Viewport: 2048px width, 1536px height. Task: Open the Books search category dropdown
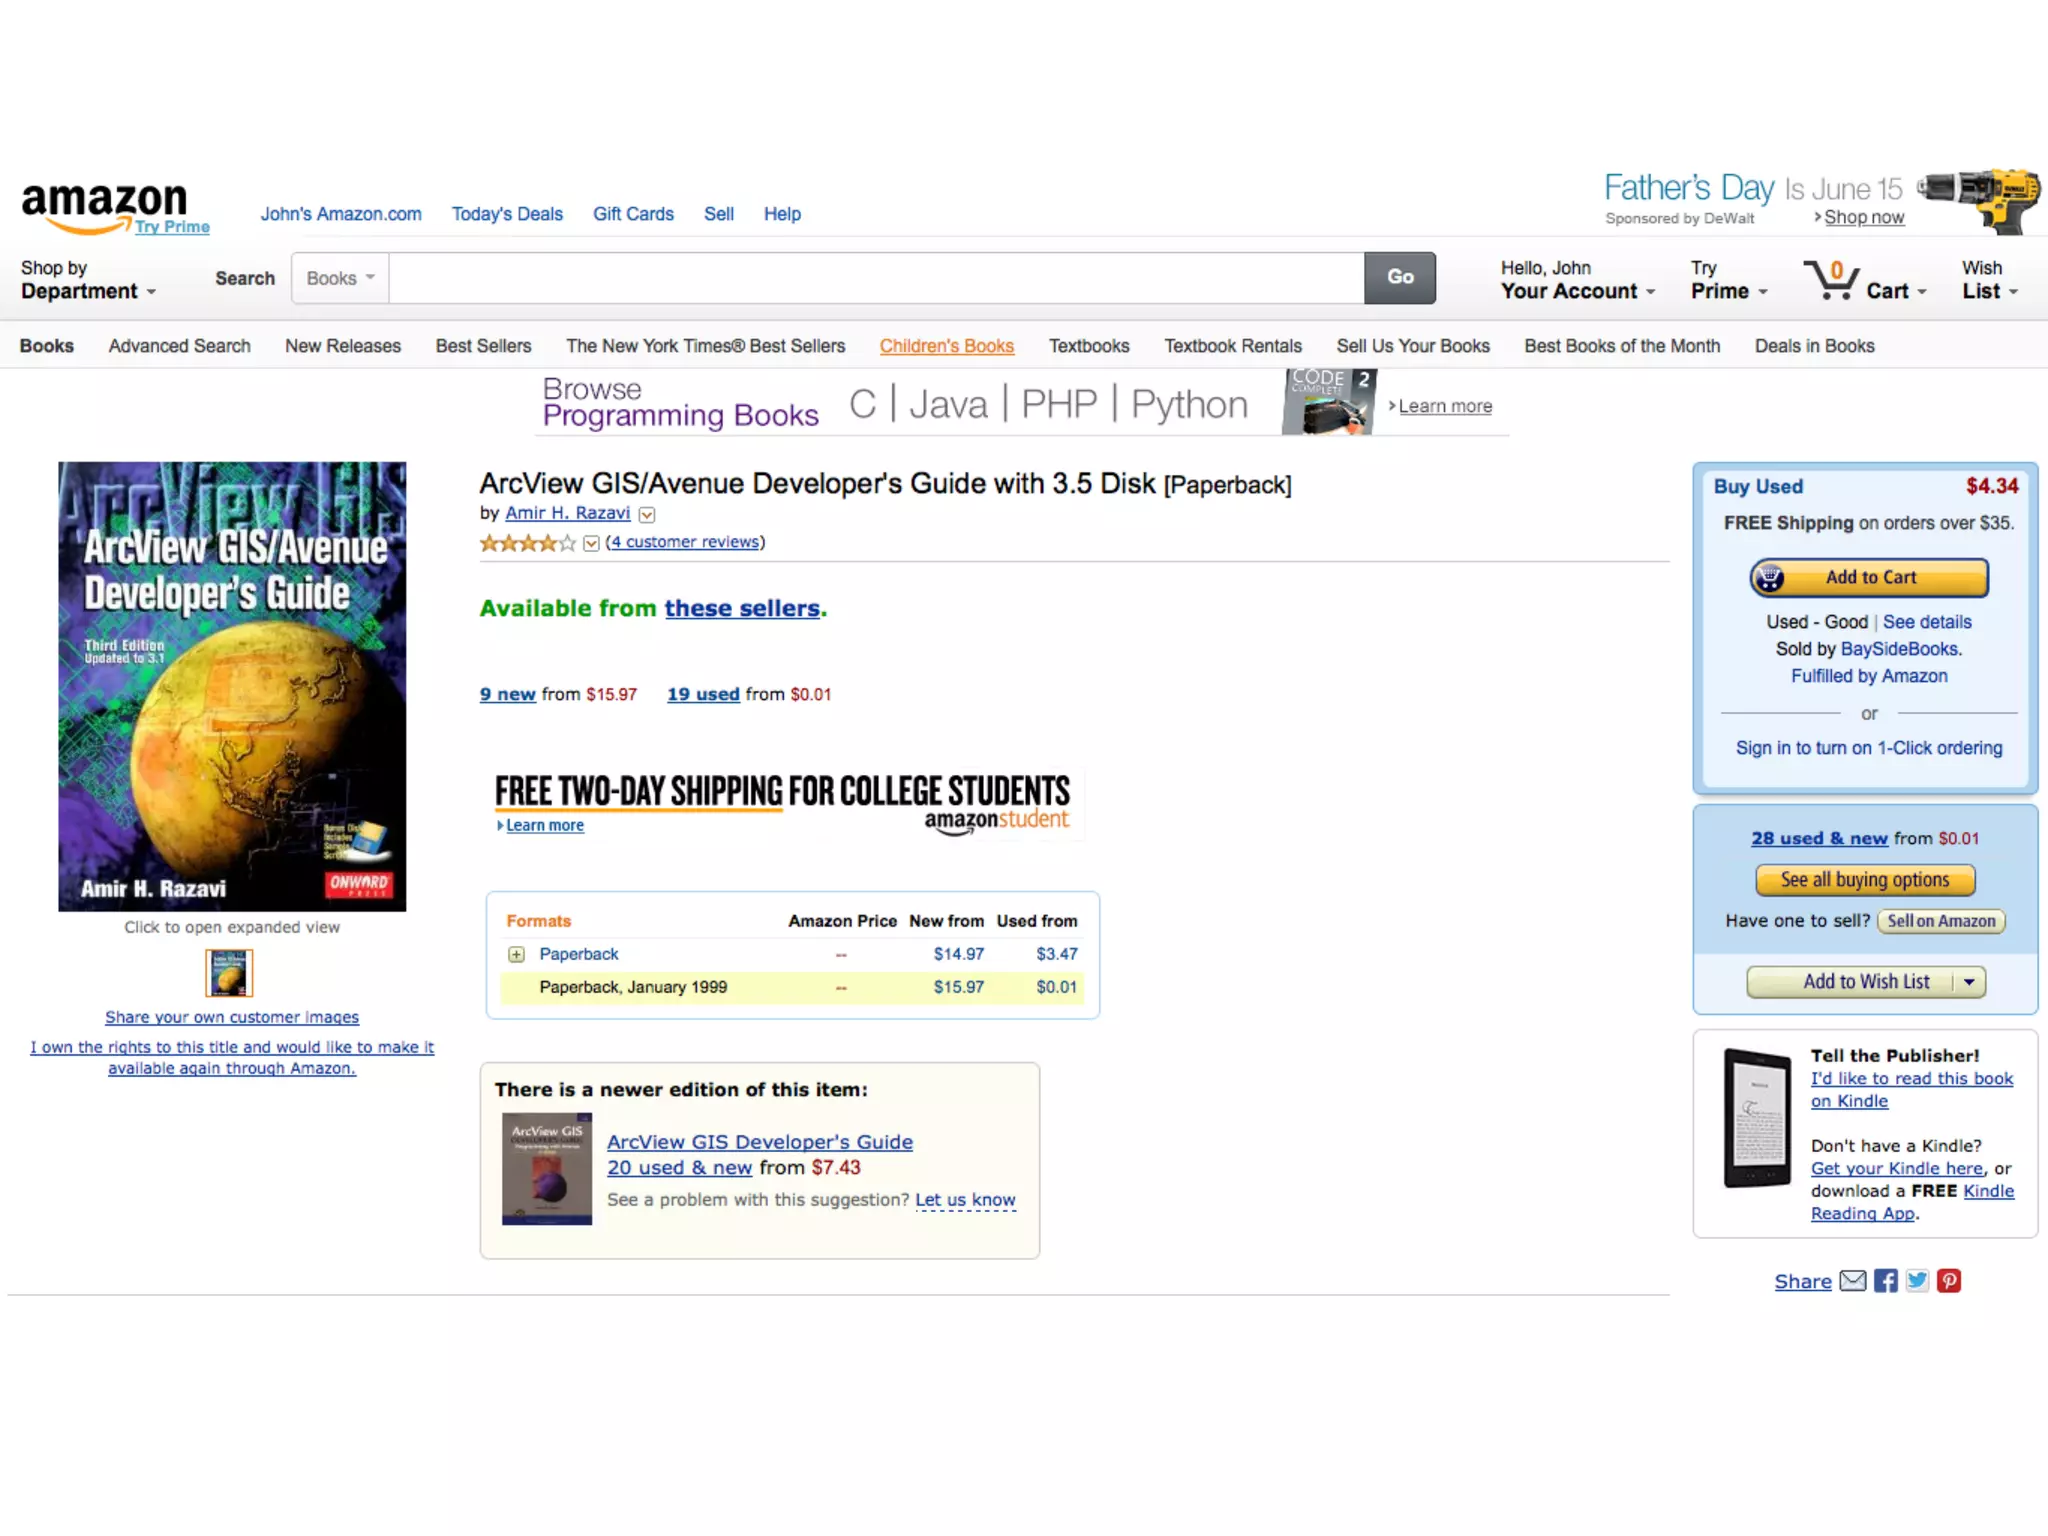340,278
